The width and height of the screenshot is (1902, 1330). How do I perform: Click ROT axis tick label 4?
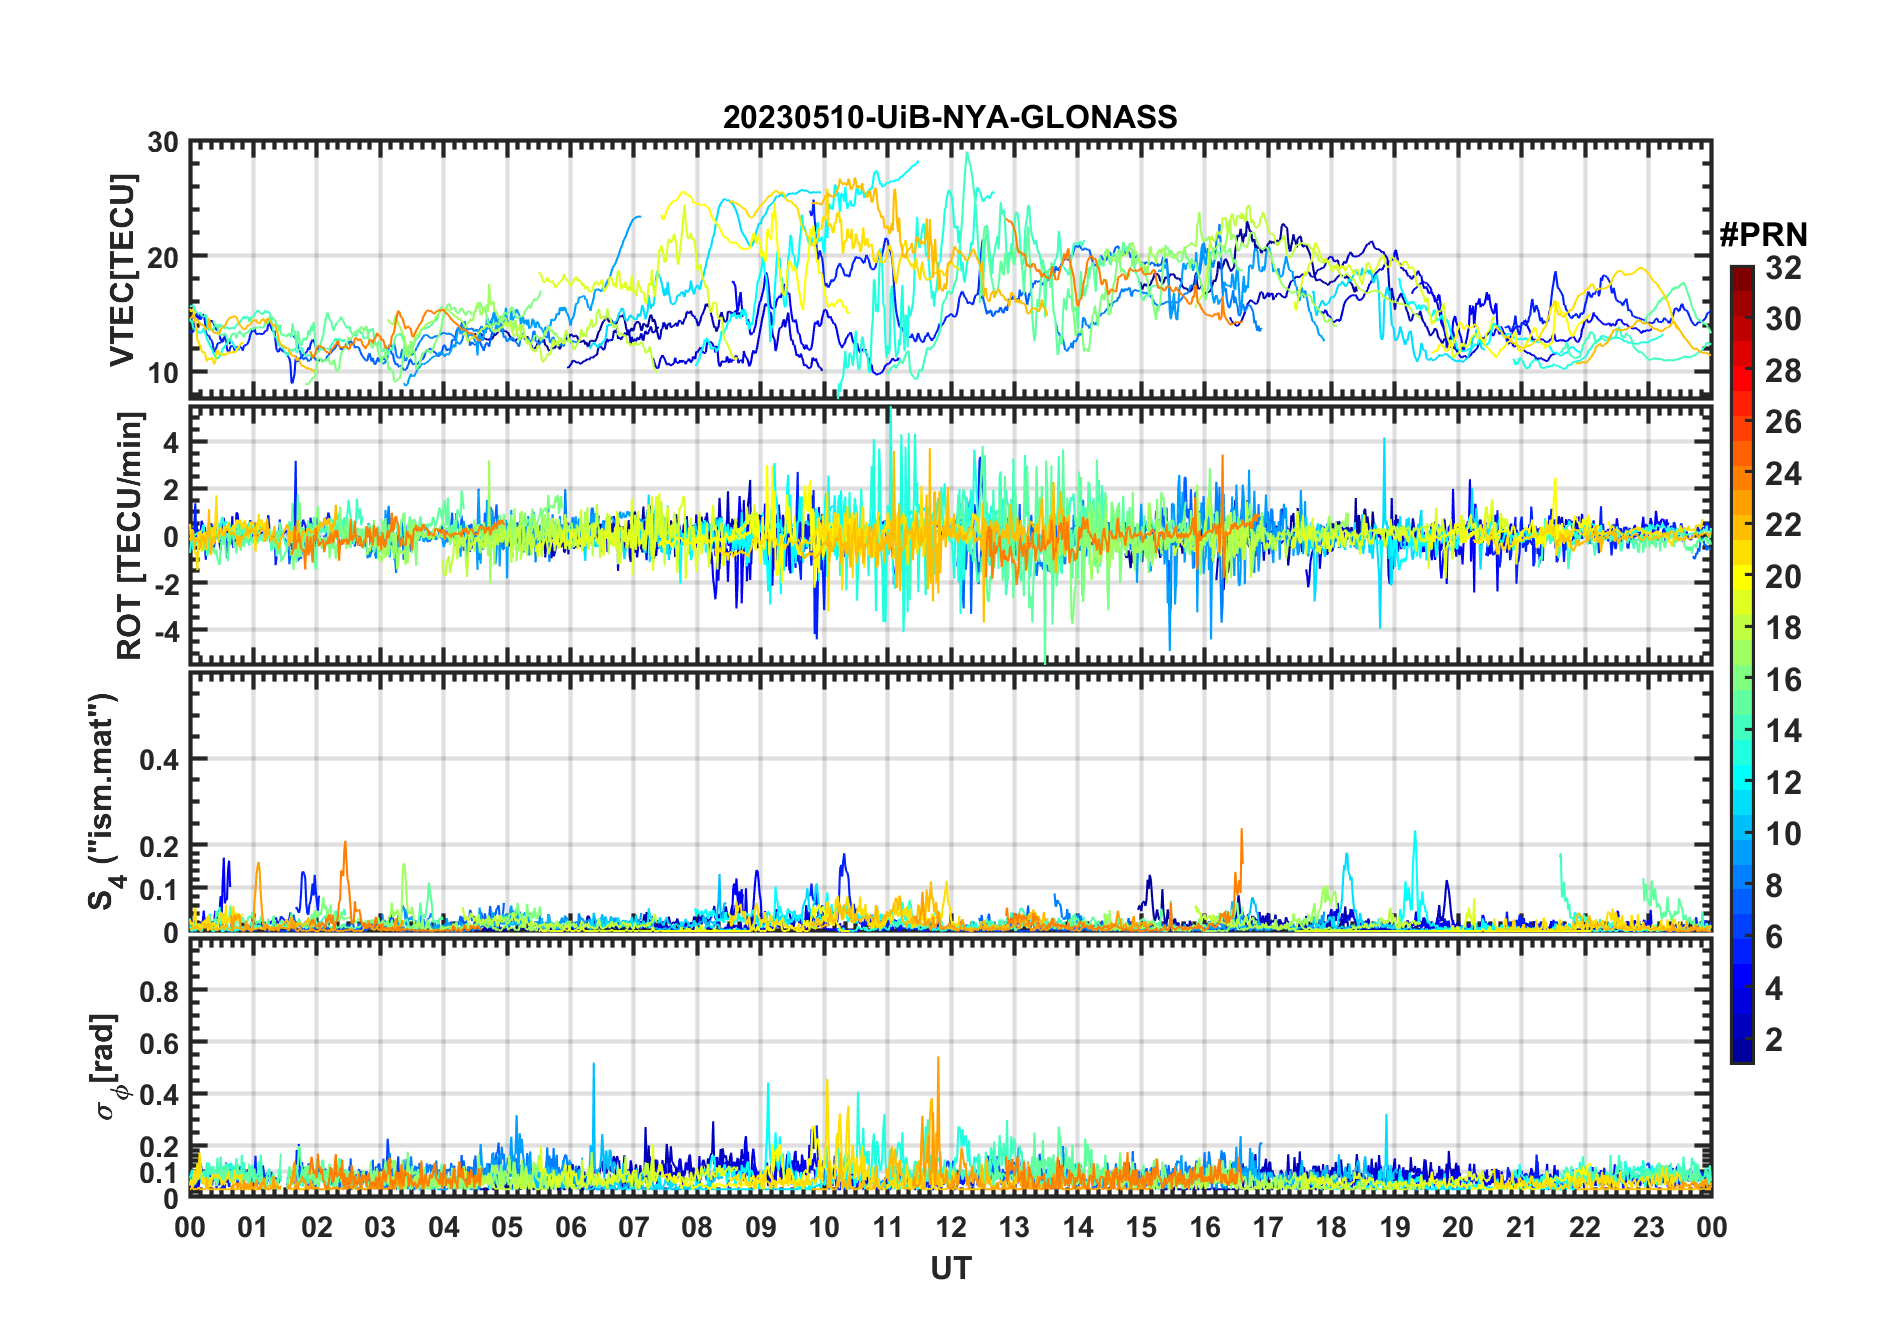click(172, 442)
